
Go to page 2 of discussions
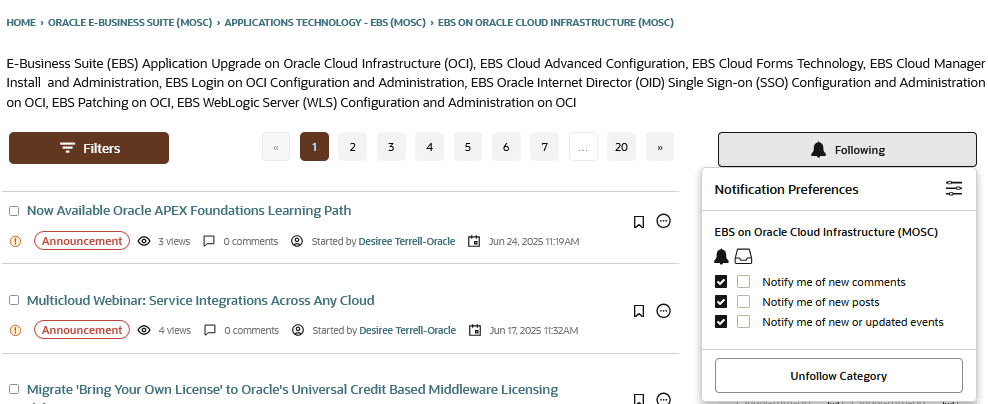click(x=352, y=147)
